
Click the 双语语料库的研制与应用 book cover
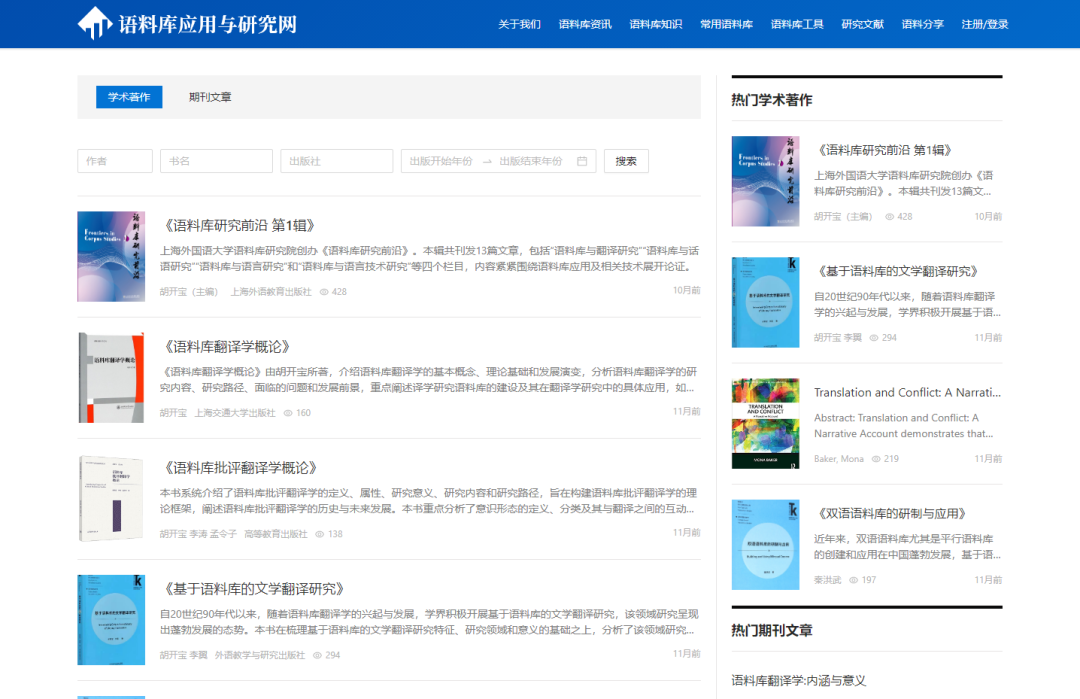[765, 545]
